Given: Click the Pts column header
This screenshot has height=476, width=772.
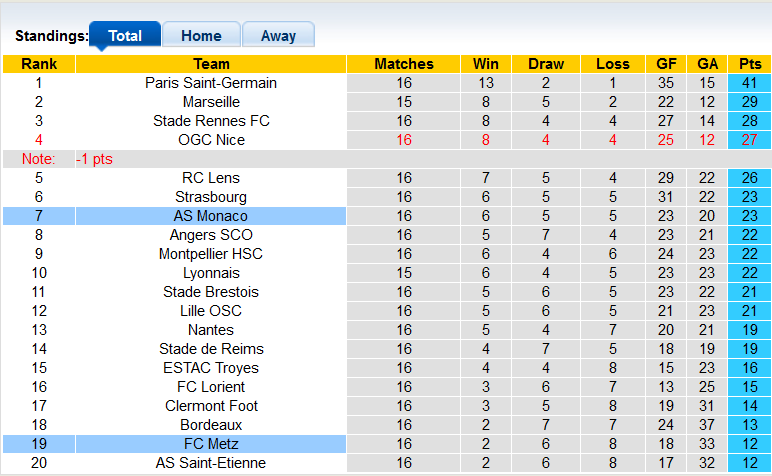Looking at the screenshot, I should pyautogui.click(x=749, y=64).
